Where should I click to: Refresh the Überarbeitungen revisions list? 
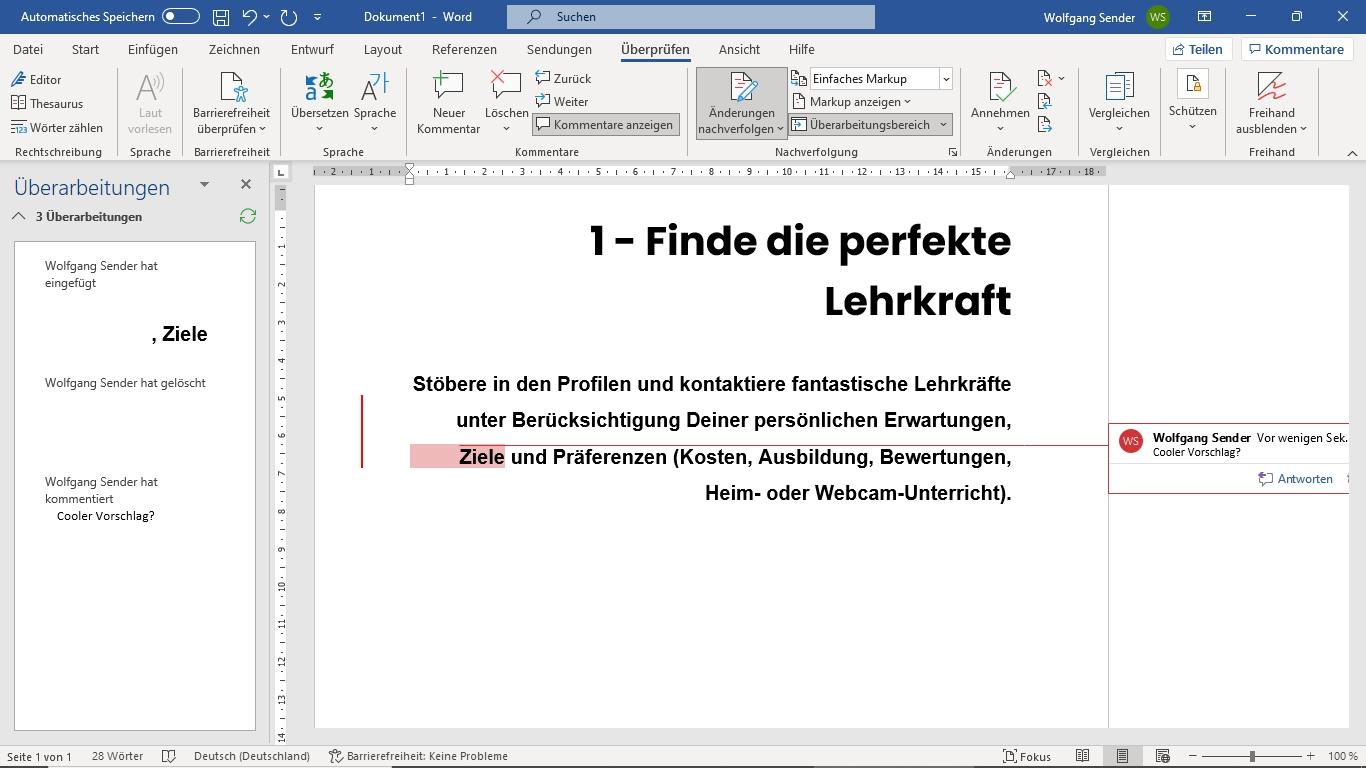[247, 216]
